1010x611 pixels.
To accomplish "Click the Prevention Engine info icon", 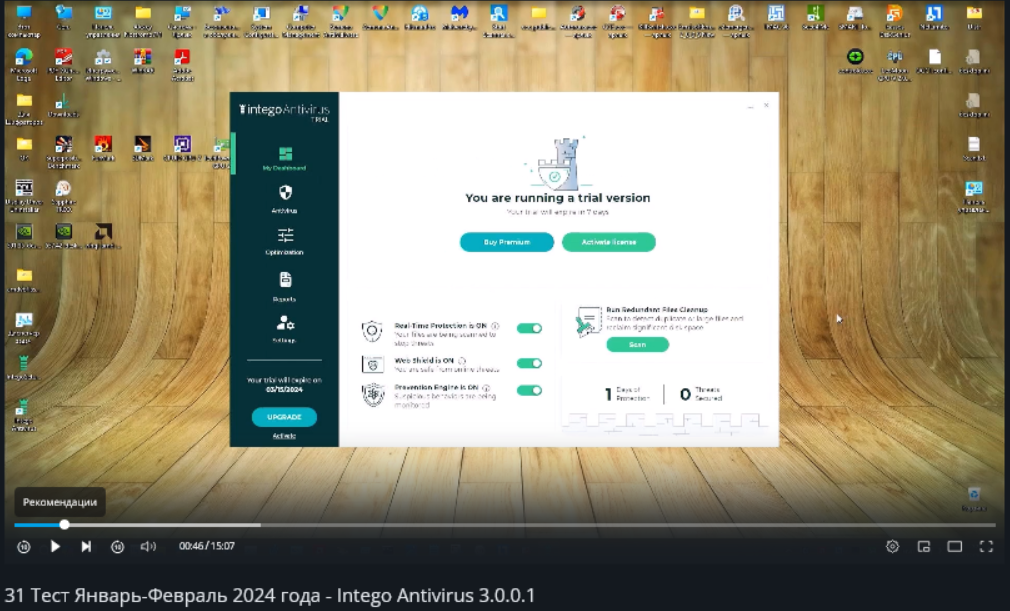I will 486,388.
